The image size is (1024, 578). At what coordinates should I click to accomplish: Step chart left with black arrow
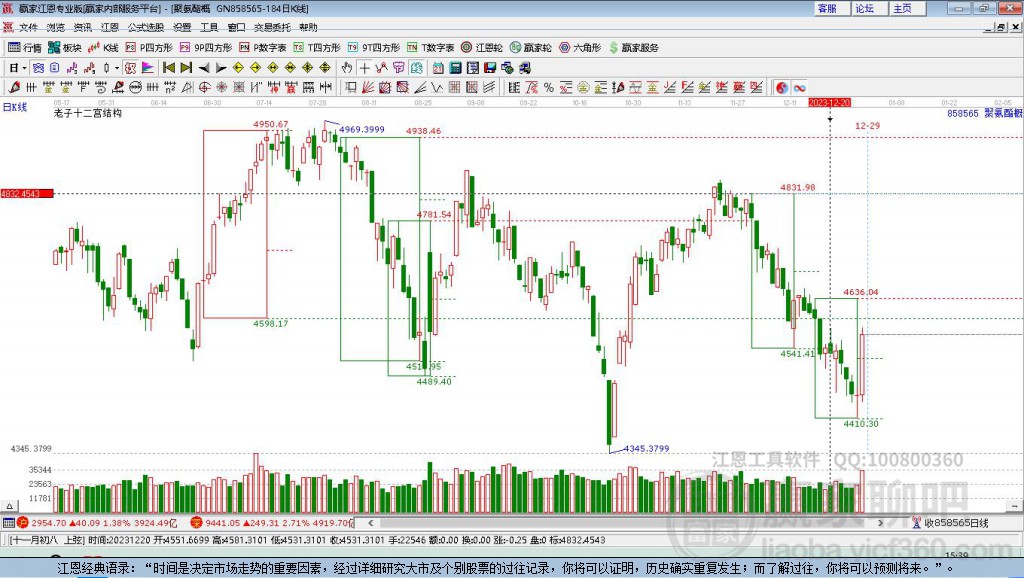click(204, 68)
